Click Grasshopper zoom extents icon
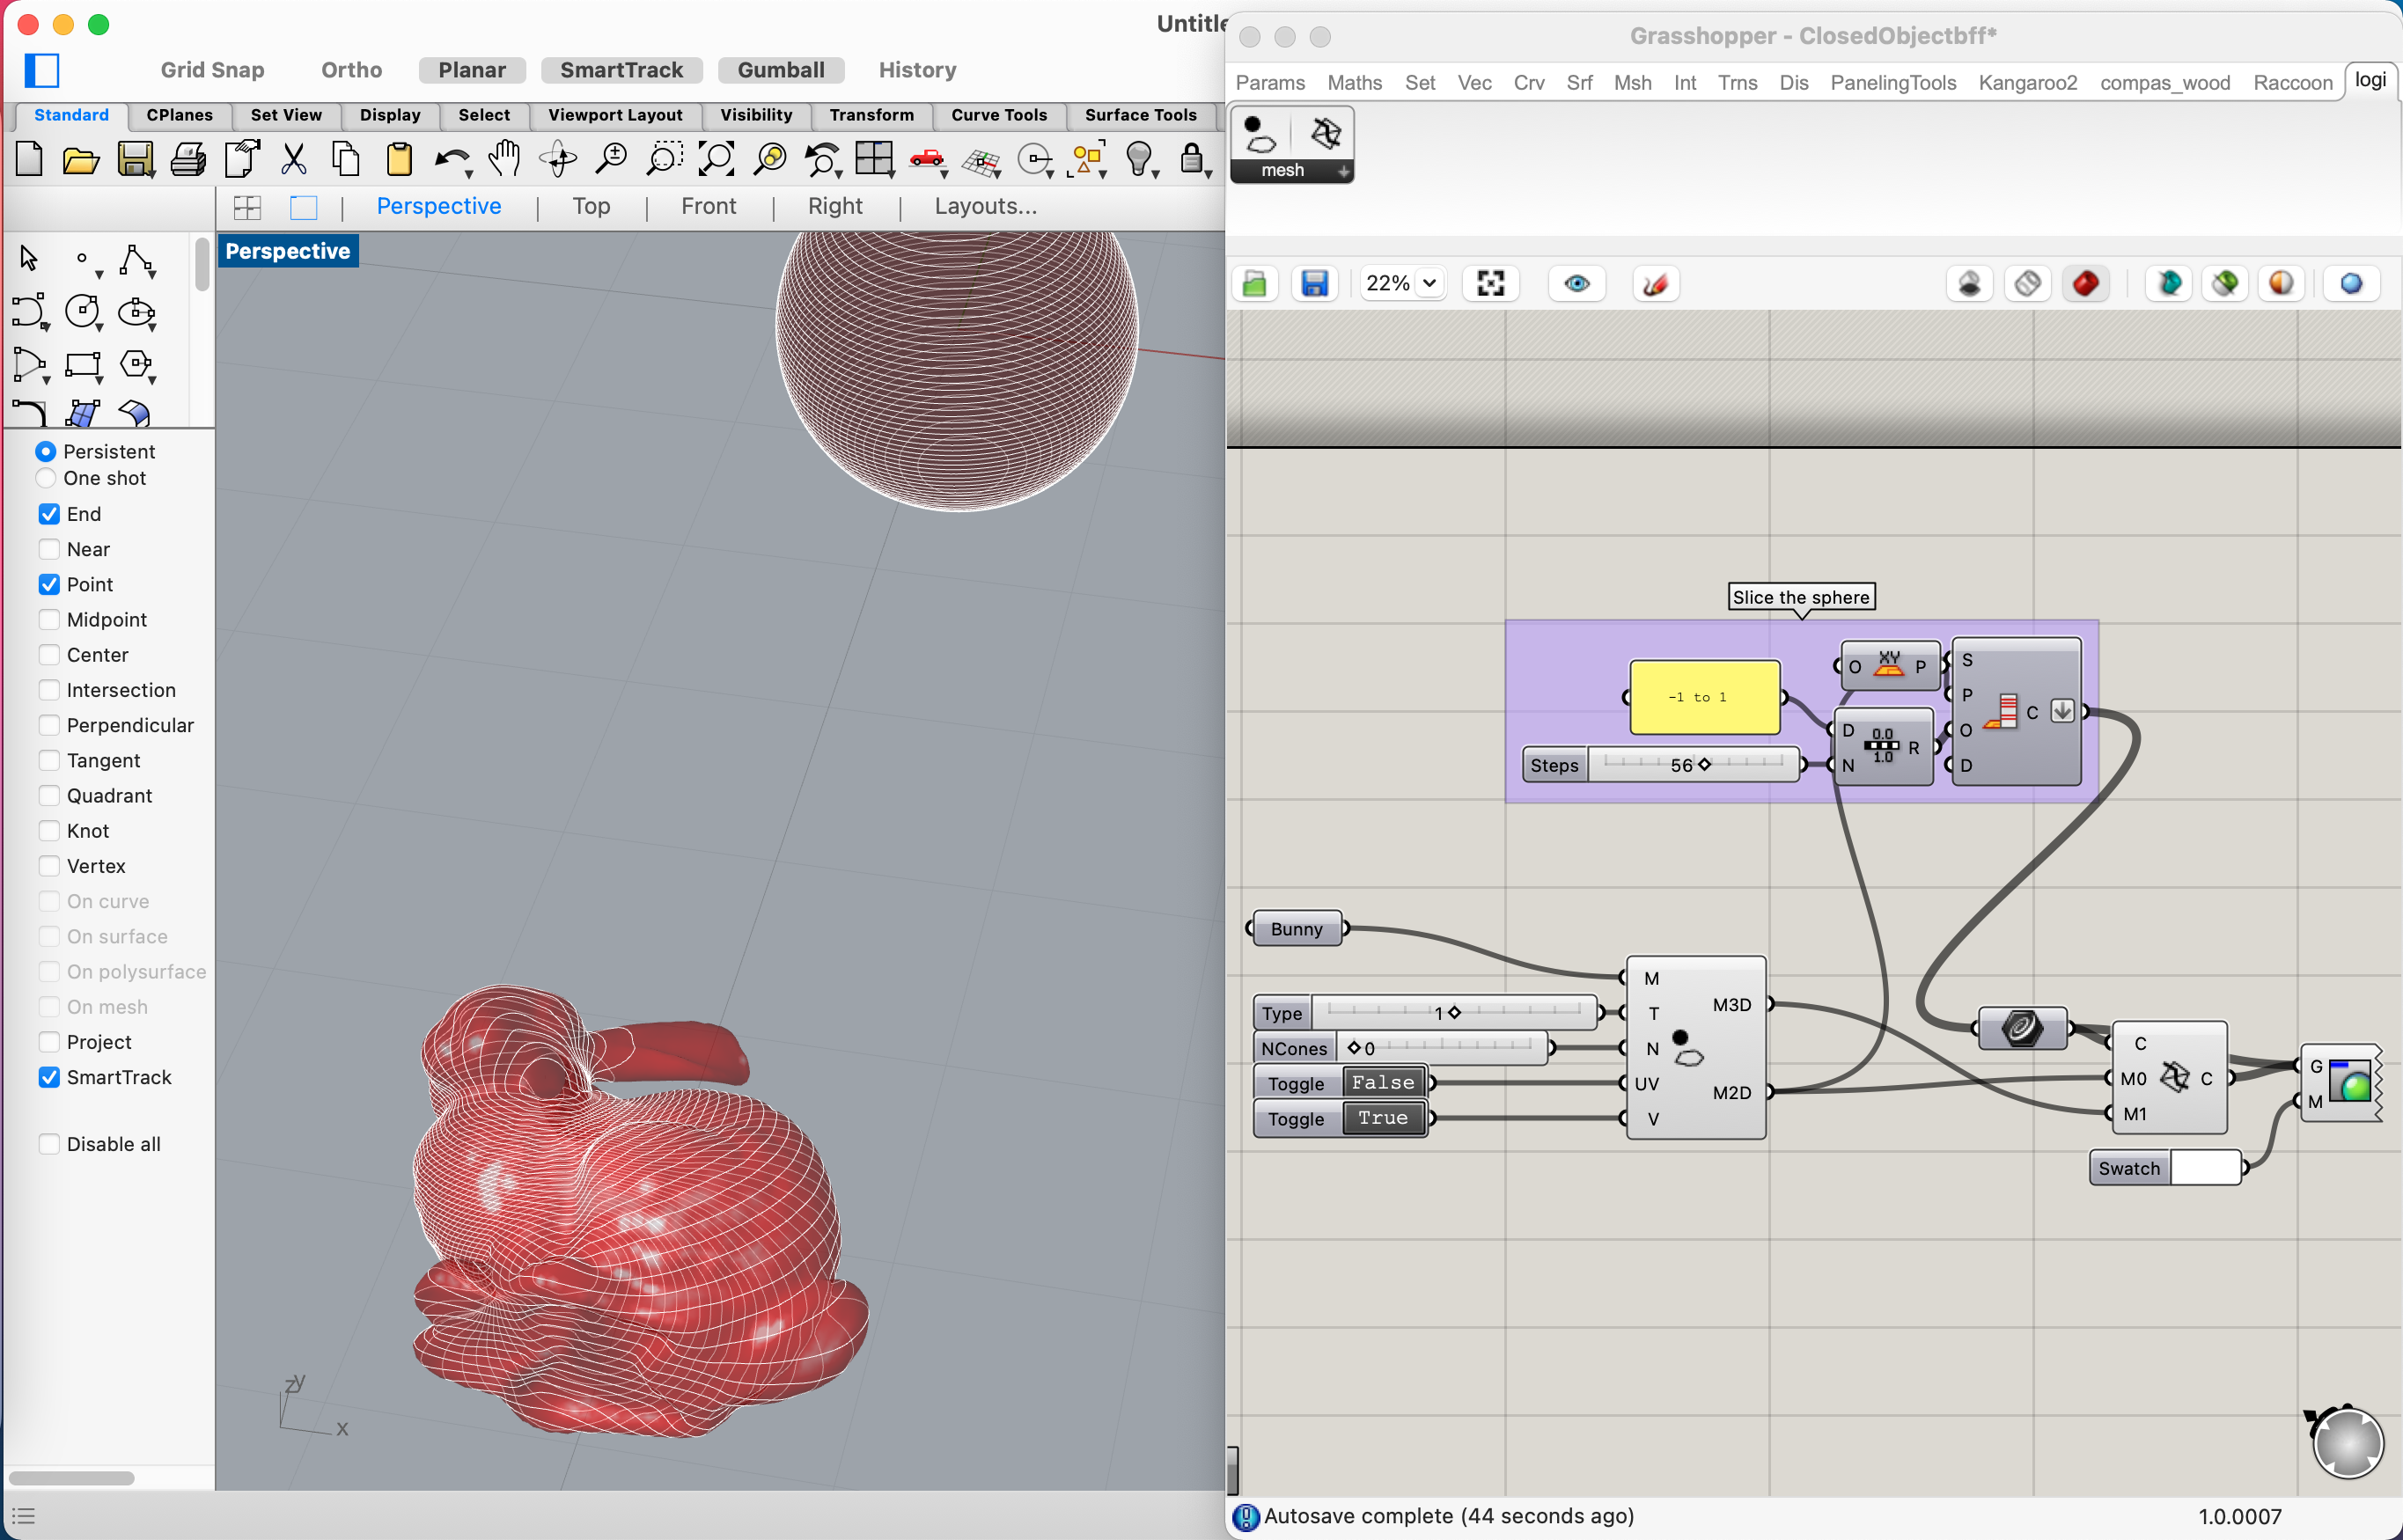Image resolution: width=2403 pixels, height=1540 pixels. [x=1490, y=284]
